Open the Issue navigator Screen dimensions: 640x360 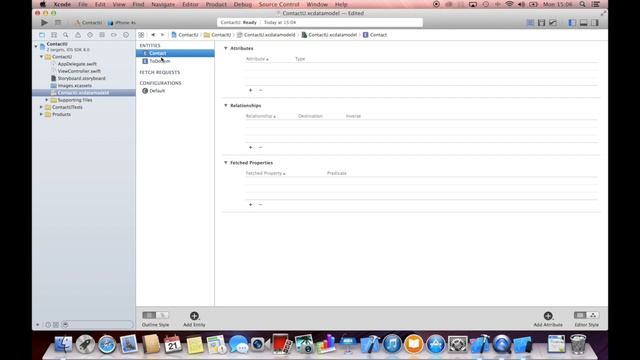tap(78, 35)
